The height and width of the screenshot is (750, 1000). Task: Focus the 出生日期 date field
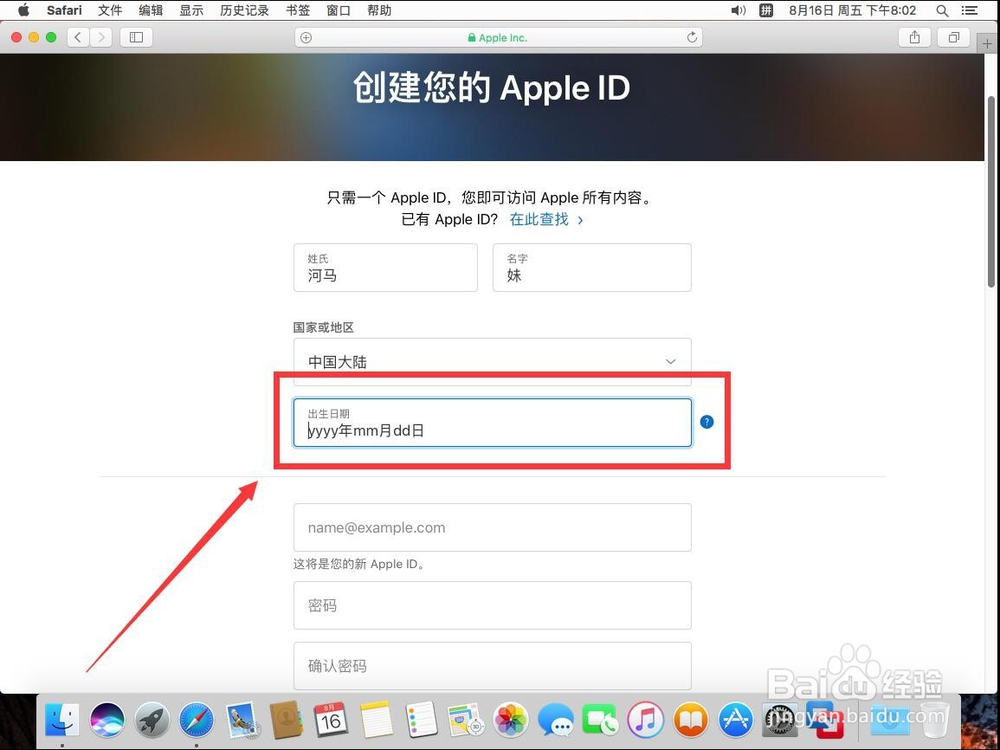coord(492,422)
